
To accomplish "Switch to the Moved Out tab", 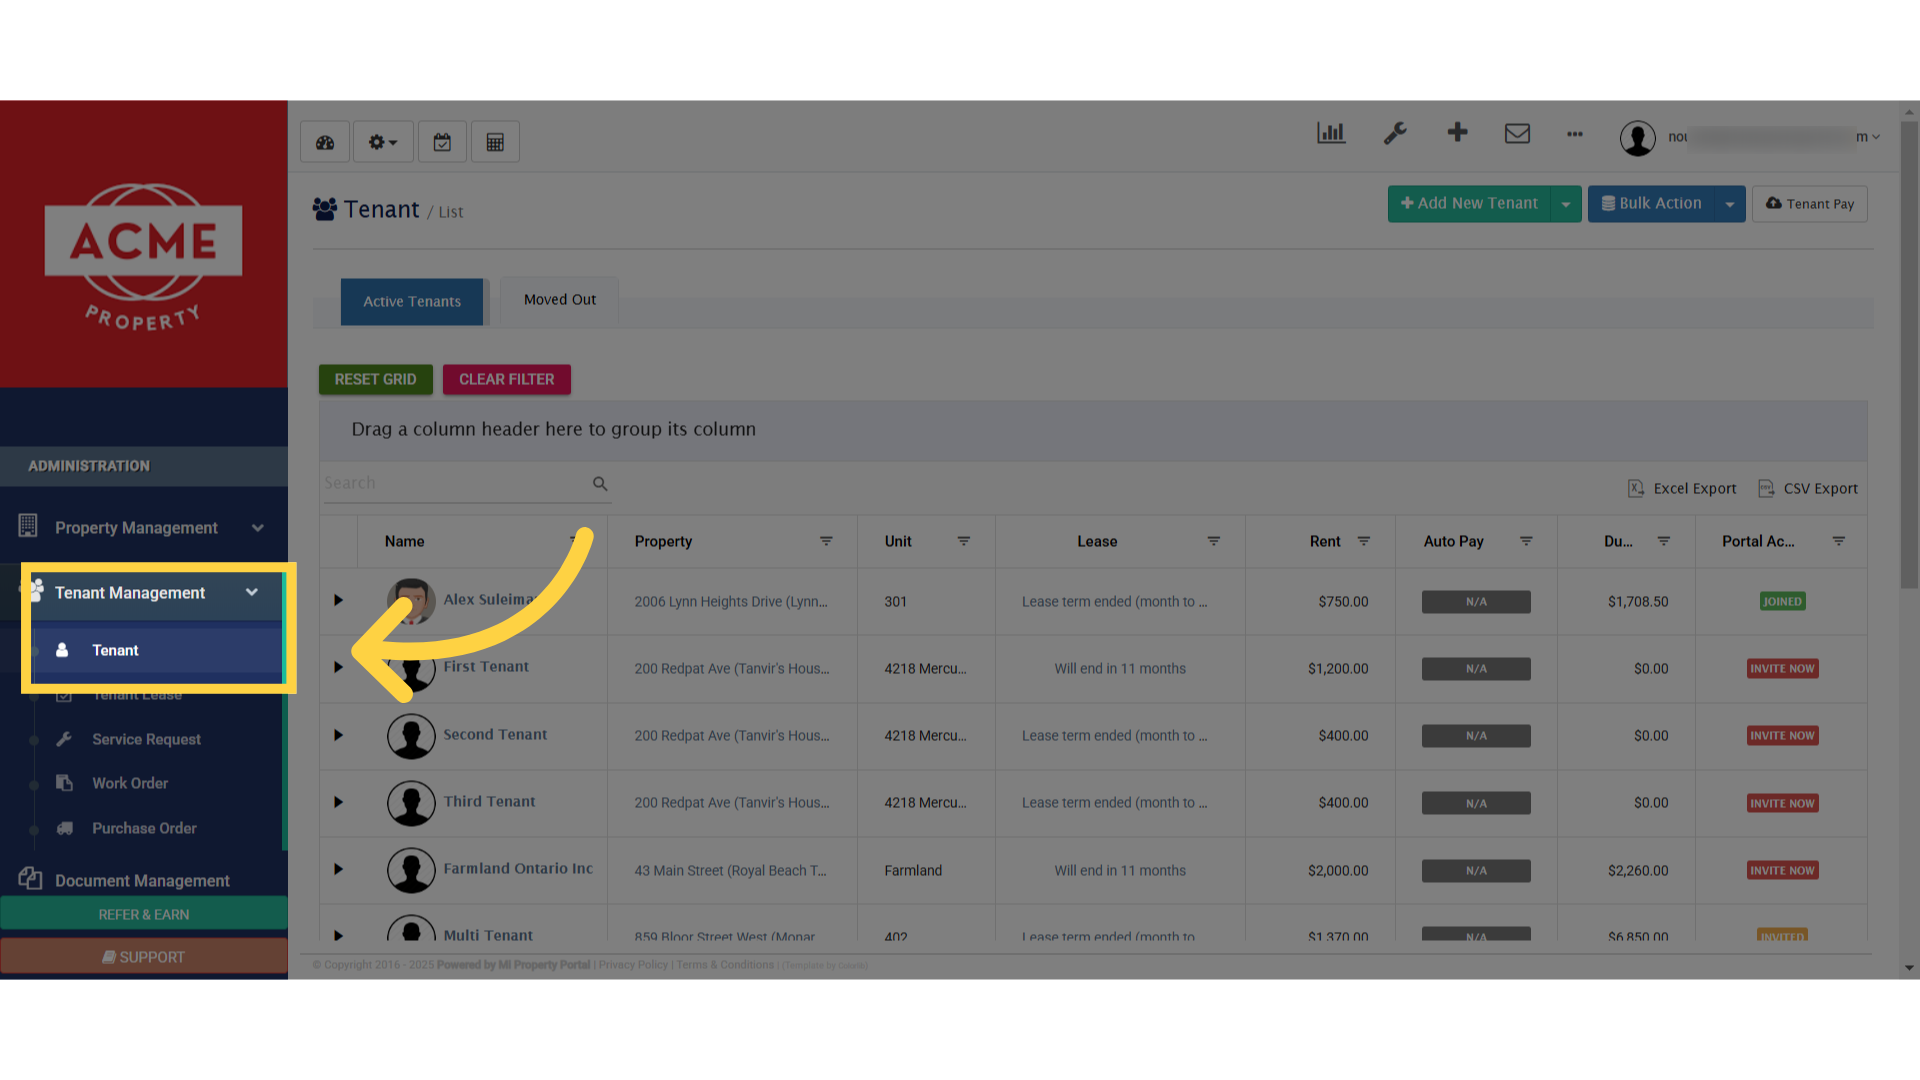I will pos(559,300).
